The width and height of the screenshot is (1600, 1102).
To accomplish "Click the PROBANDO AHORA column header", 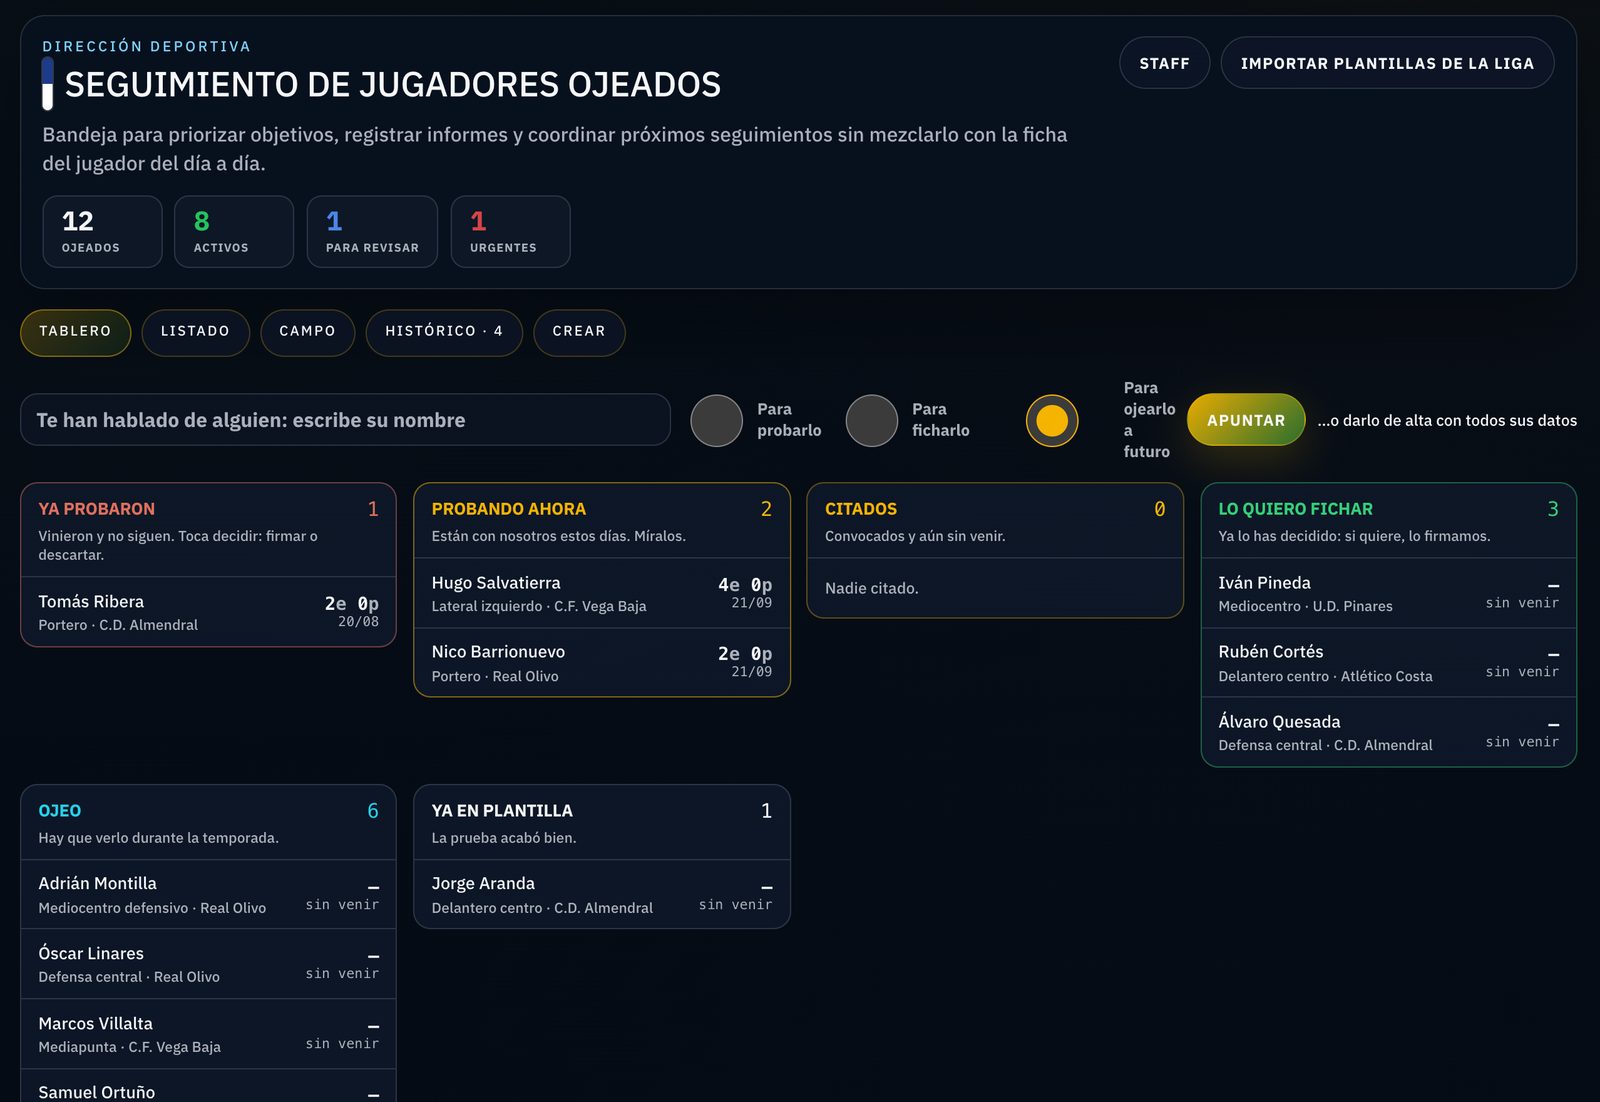I will 602,521.
